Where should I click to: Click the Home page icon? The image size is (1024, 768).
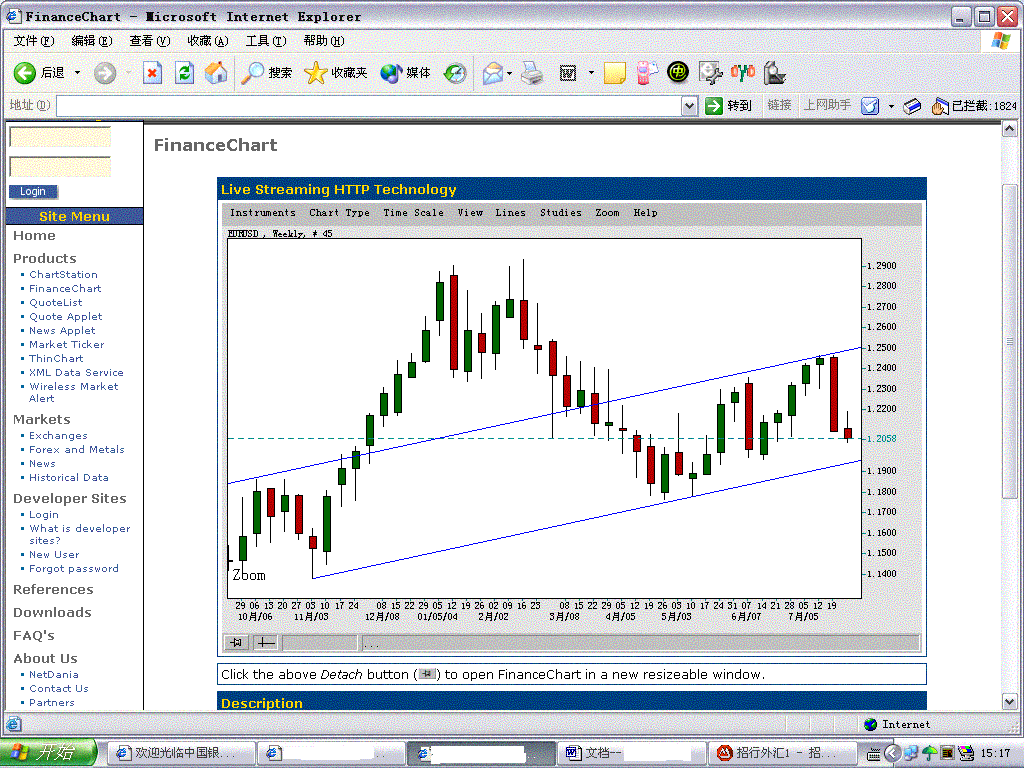(216, 72)
